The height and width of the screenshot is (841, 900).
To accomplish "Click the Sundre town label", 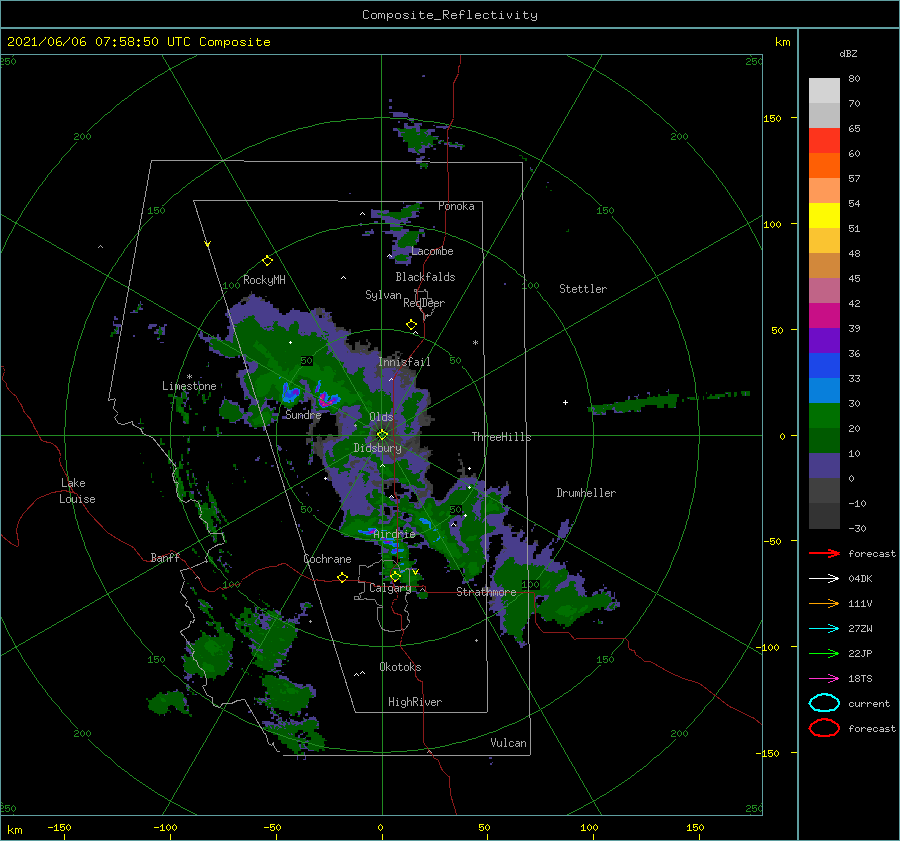I will pos(303,414).
